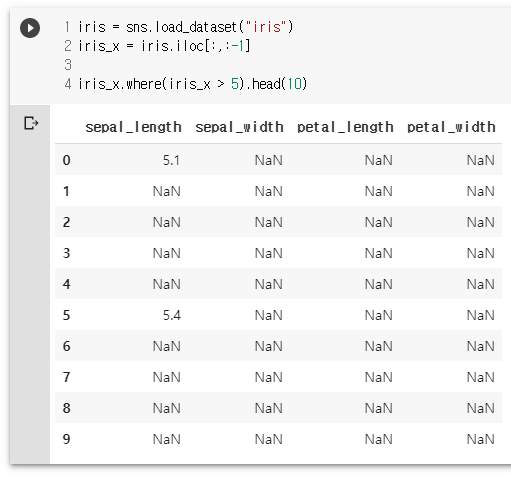Select the 5.4 value in row 5
The height and width of the screenshot is (478, 511).
point(172,315)
